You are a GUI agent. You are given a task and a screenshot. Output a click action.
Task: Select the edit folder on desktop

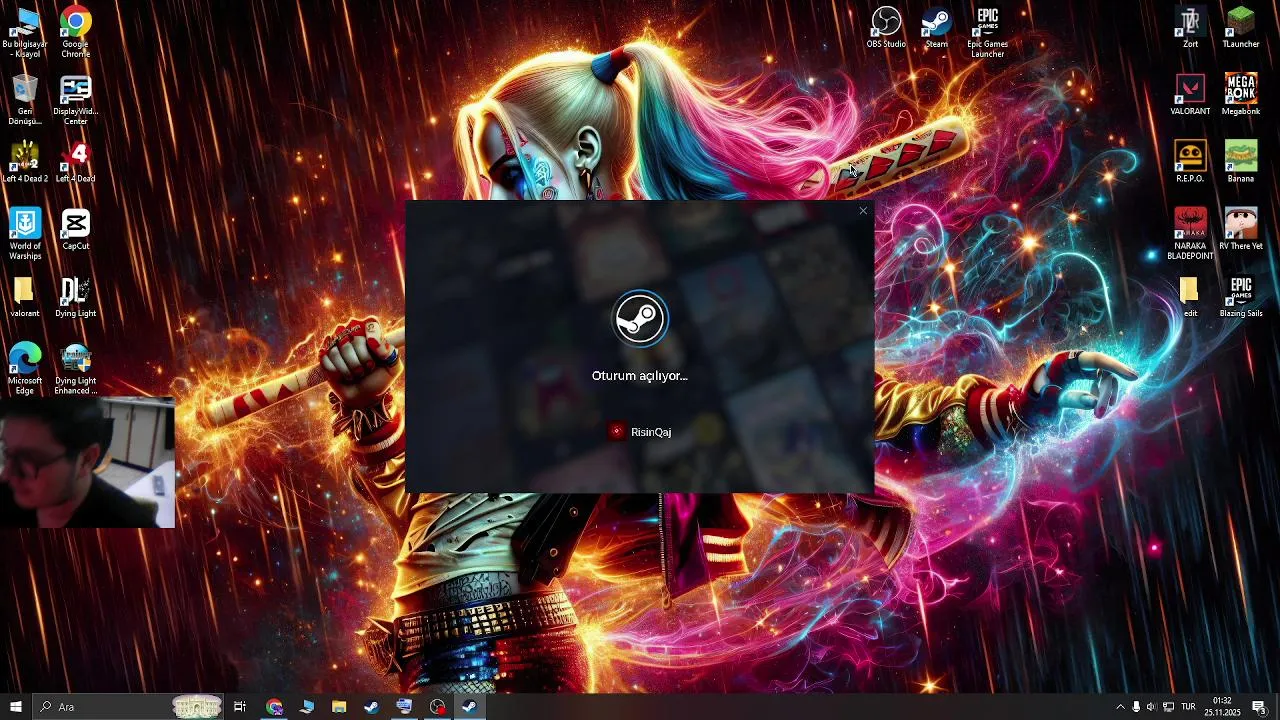click(1190, 297)
